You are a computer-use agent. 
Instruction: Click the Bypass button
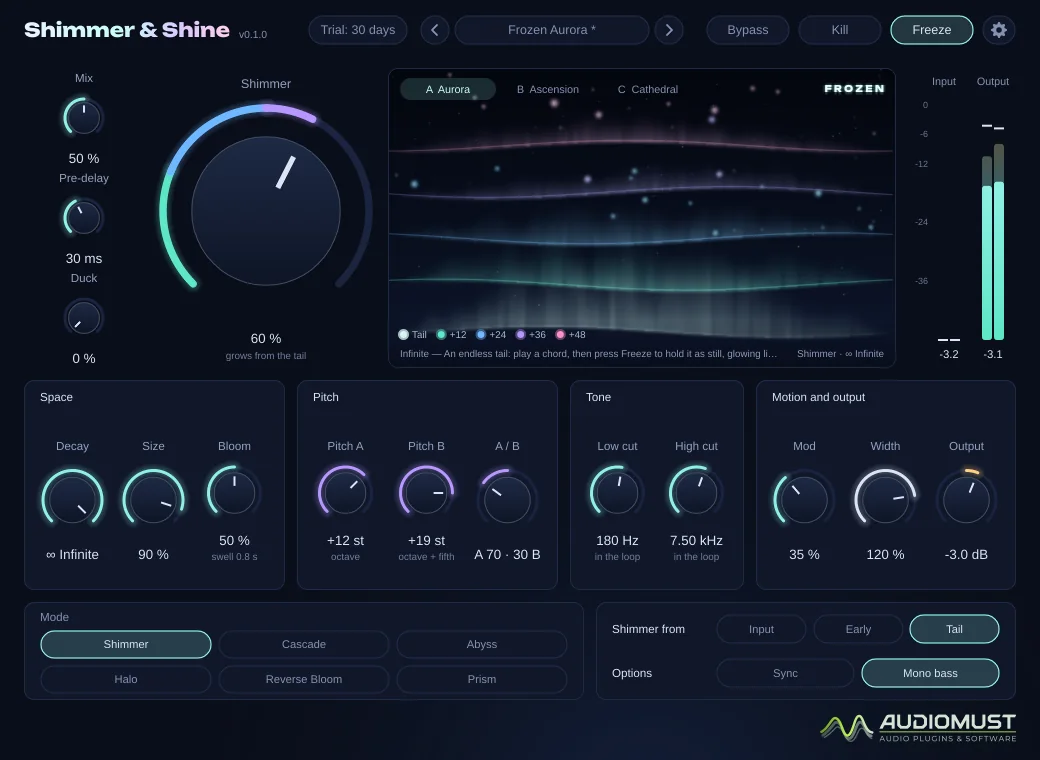748,30
